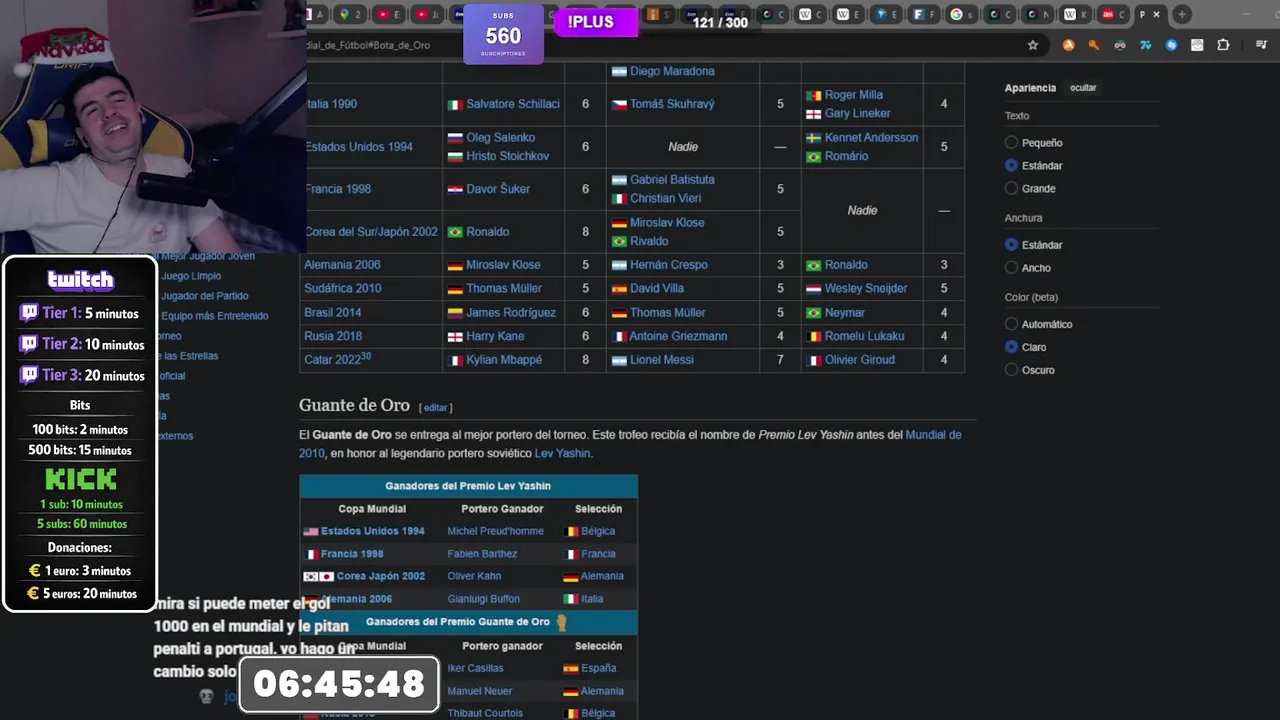Click the Colombian flag beside James Rodríguez
This screenshot has width=1280, height=720.
click(x=455, y=313)
